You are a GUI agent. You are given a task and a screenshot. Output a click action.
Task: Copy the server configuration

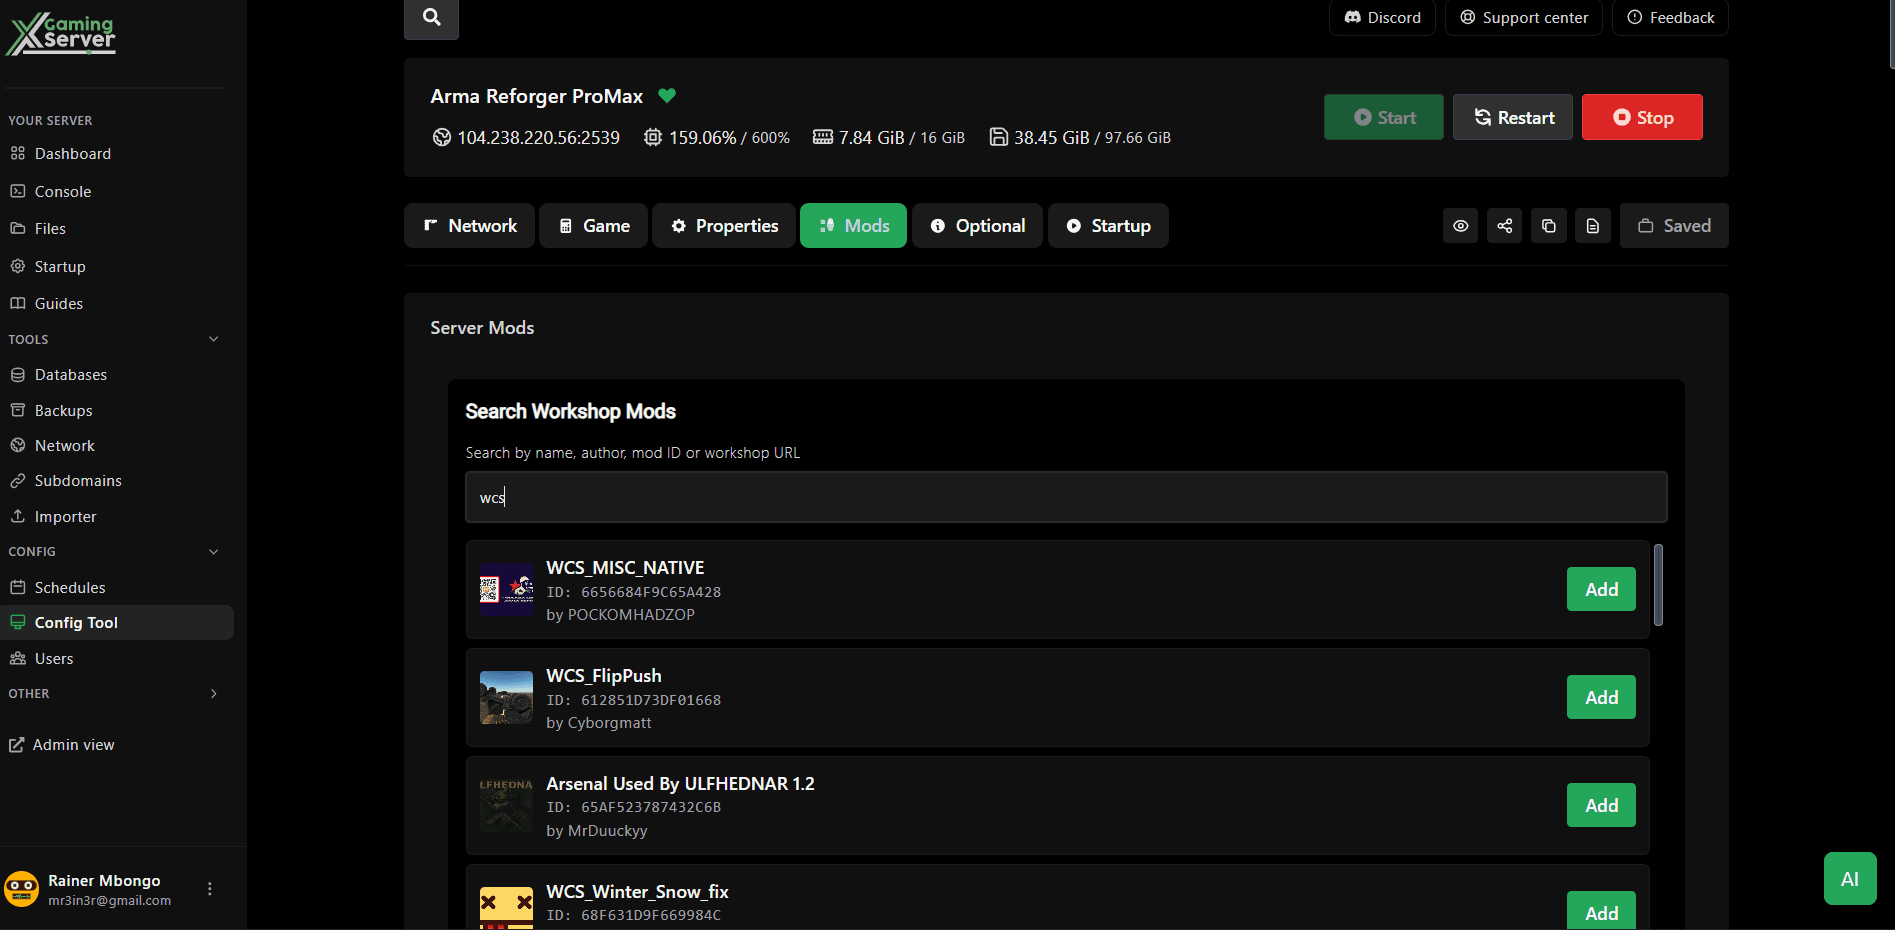coord(1548,225)
